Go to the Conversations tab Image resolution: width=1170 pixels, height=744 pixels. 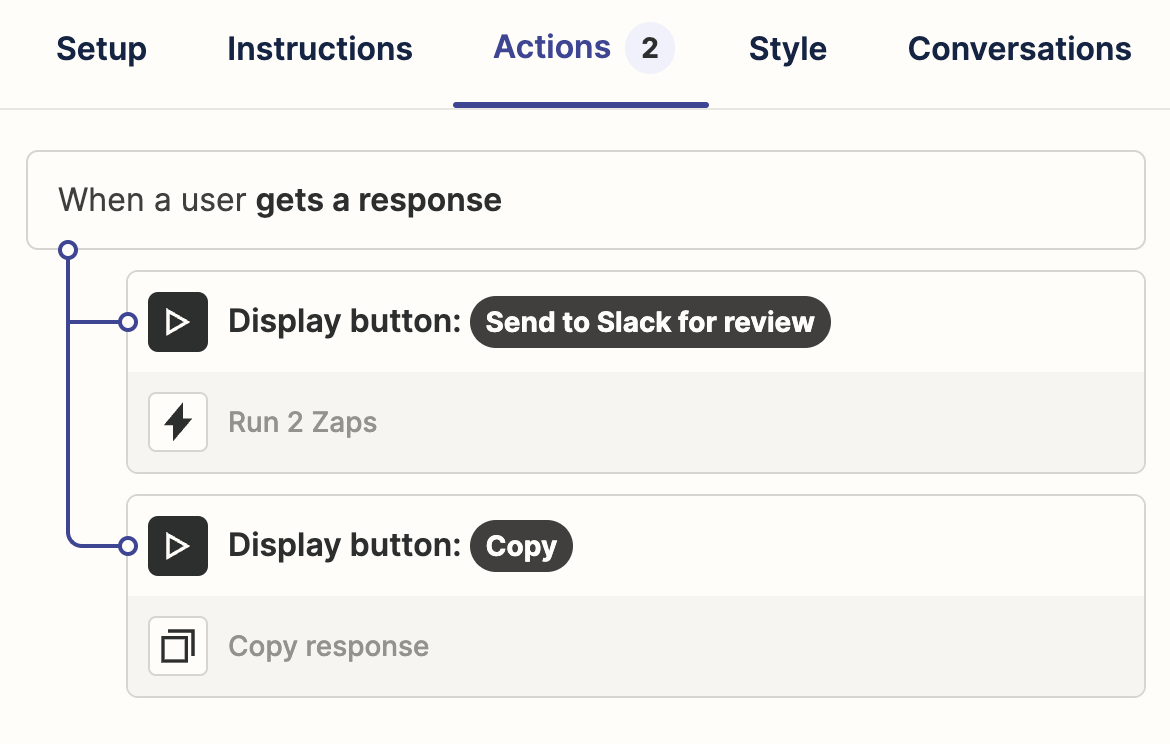[1019, 49]
